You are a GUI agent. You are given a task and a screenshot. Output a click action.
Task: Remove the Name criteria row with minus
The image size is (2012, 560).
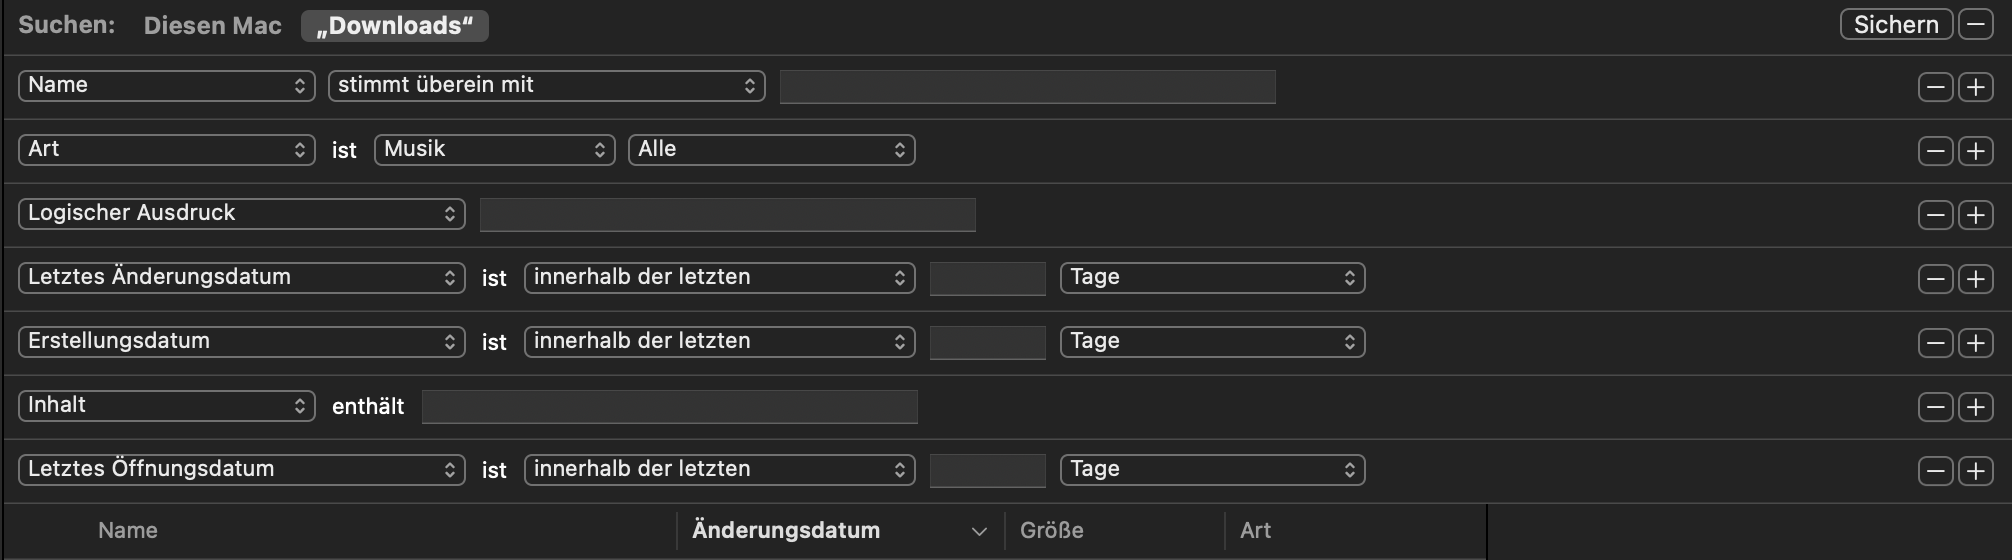(x=1935, y=87)
